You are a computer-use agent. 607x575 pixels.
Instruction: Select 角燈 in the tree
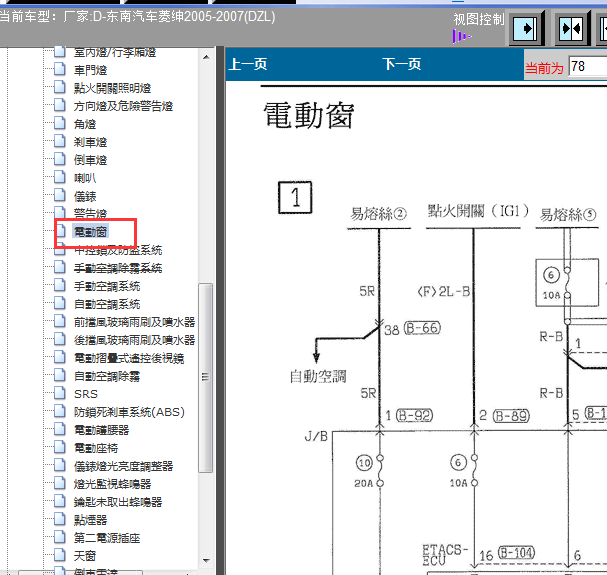click(x=85, y=124)
